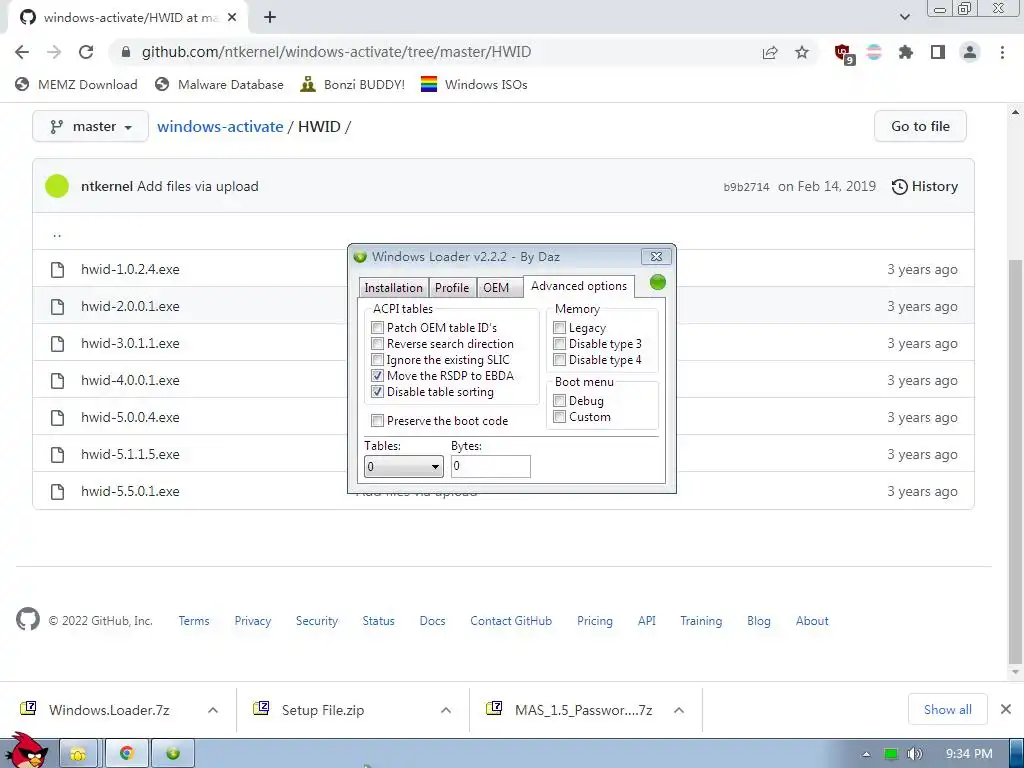1024x768 pixels.
Task: Open the uBlock Origin extension icon
Action: (844, 53)
